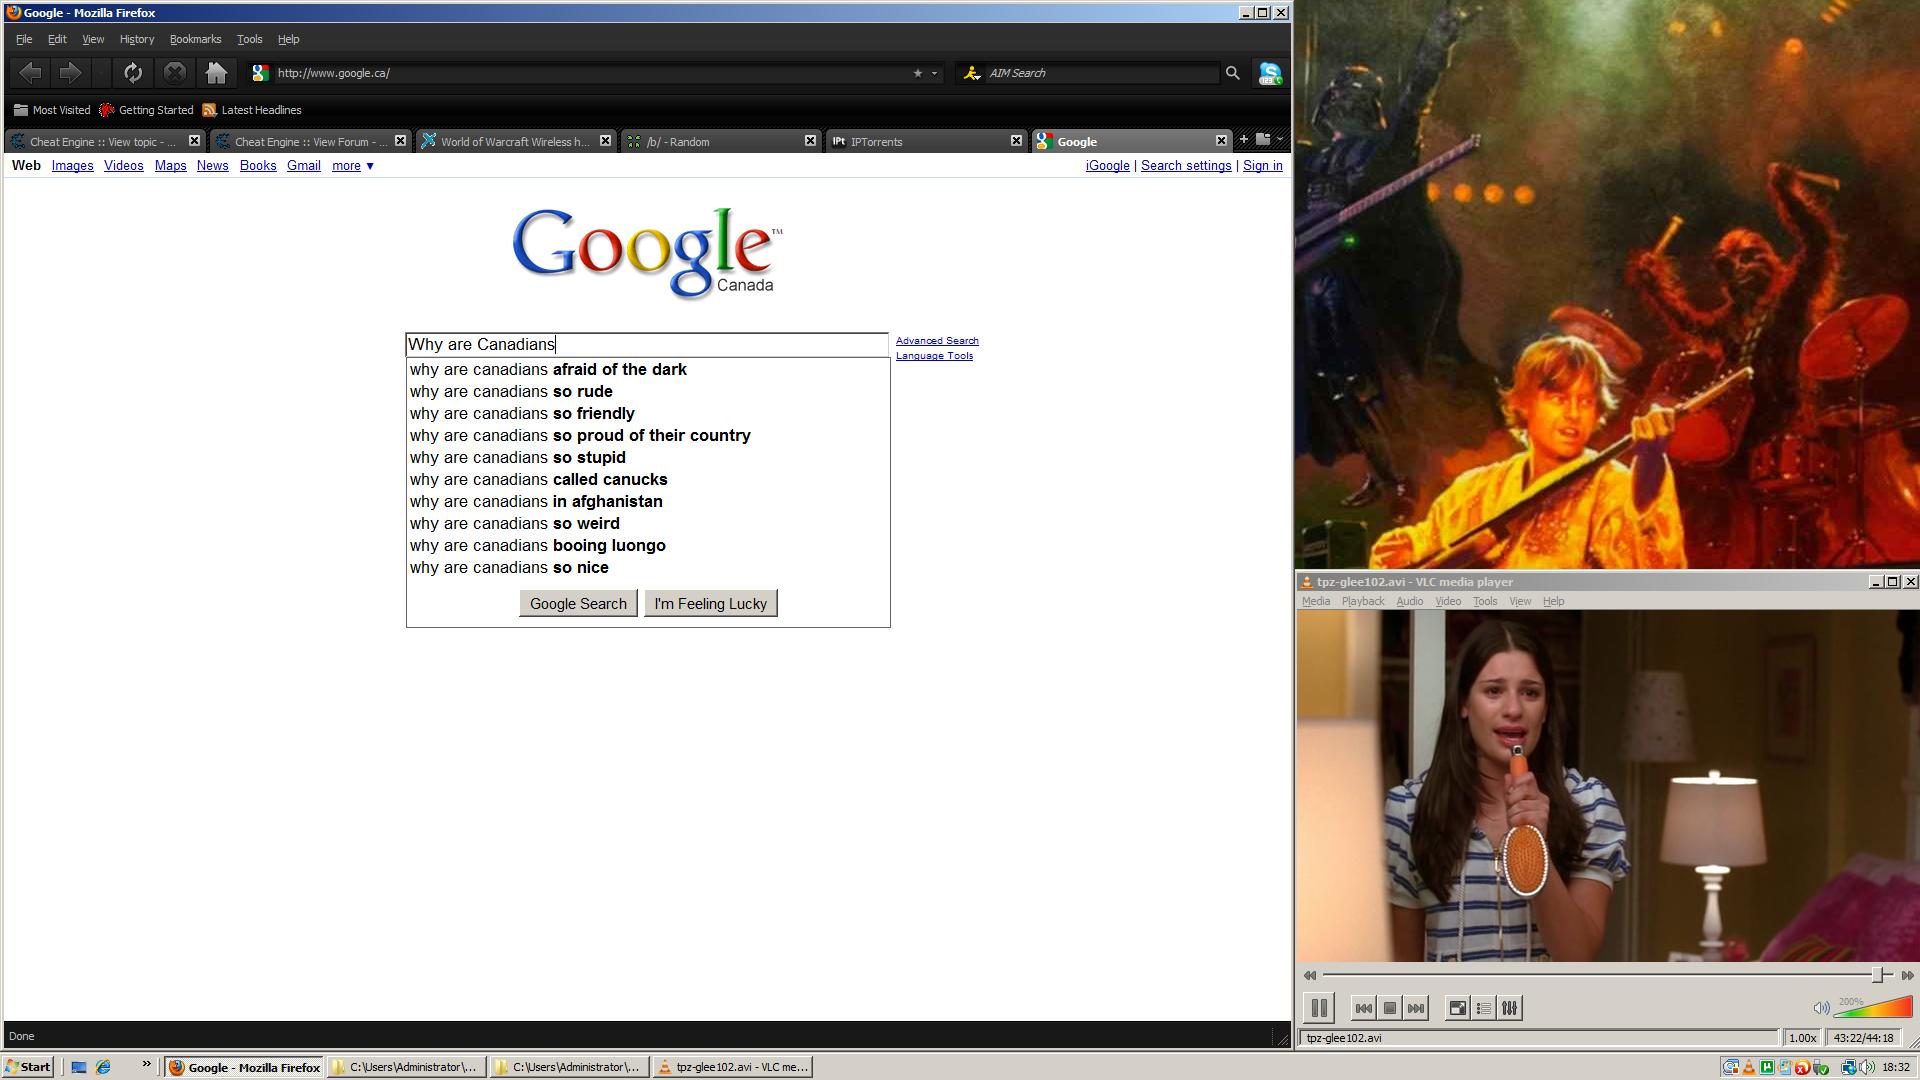Open VLC Playback menu
This screenshot has height=1080, width=1920.
(x=1363, y=601)
